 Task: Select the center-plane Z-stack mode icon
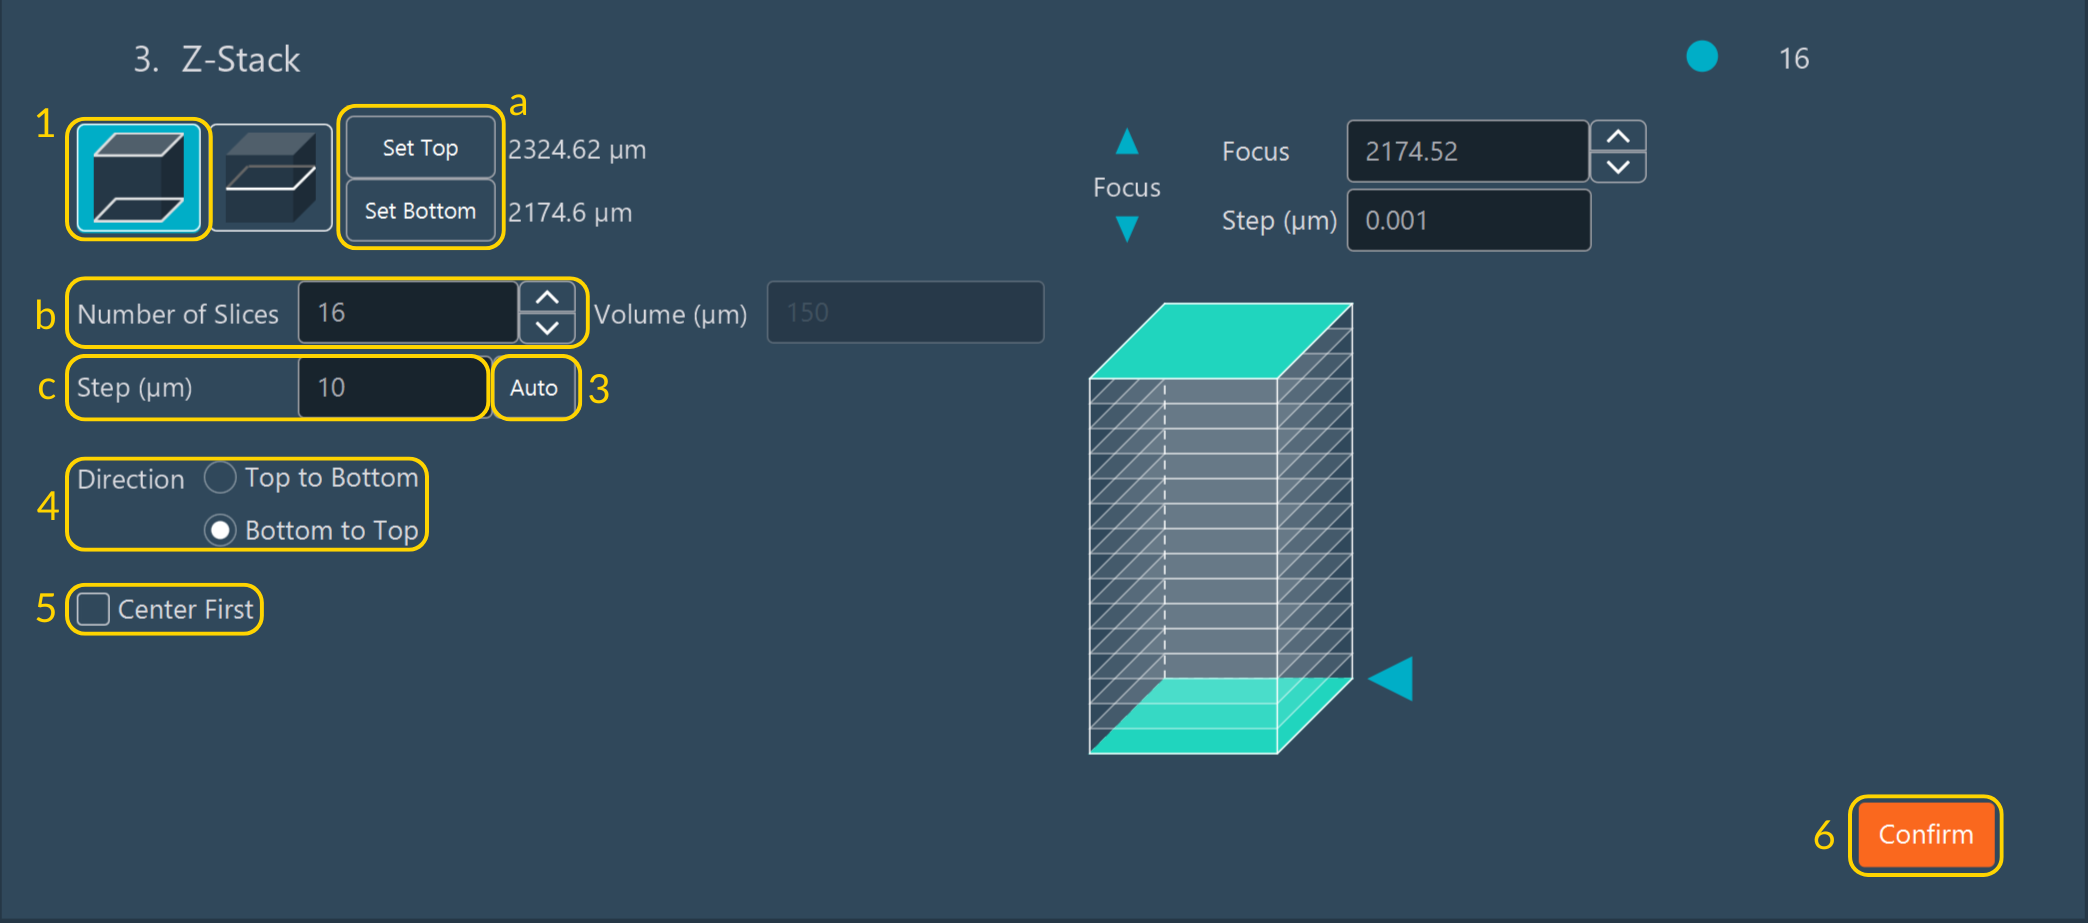271,179
